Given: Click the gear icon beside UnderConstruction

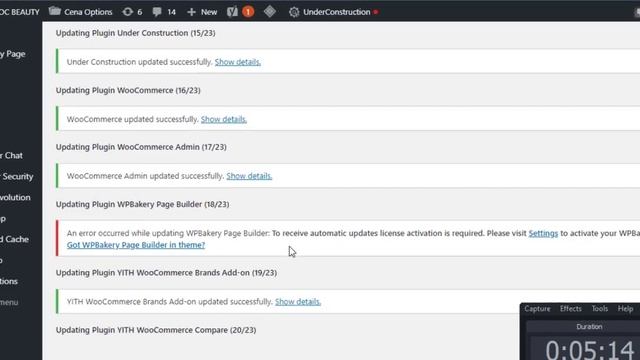Looking at the screenshot, I should click(x=294, y=12).
